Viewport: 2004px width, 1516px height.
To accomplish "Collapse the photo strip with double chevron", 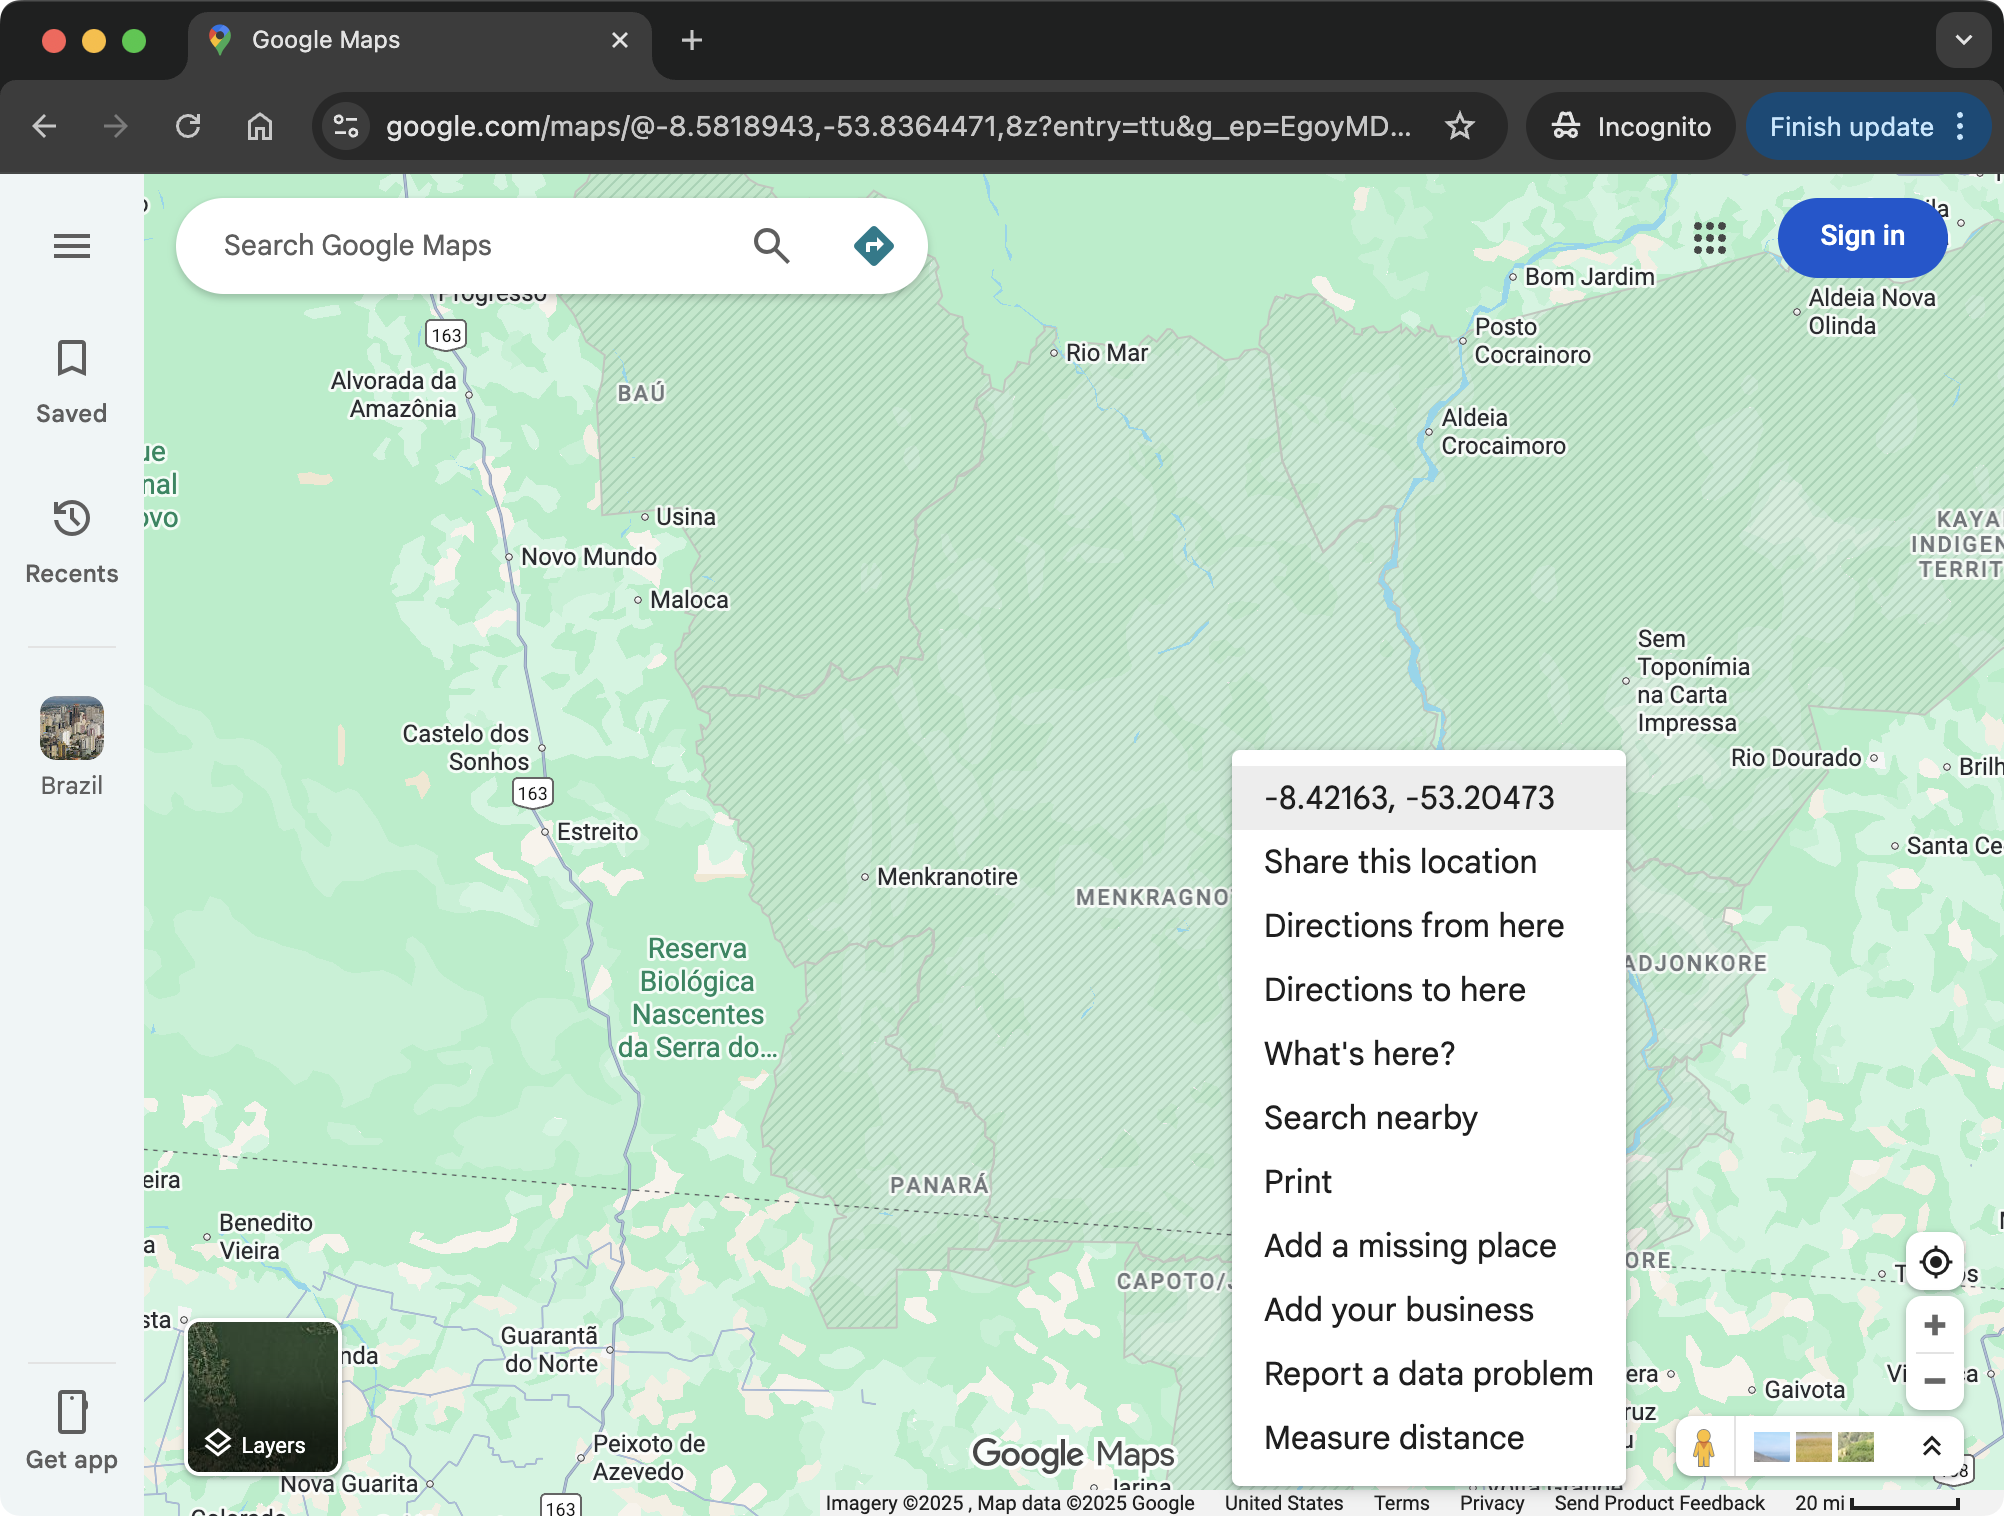I will pos(1931,1446).
